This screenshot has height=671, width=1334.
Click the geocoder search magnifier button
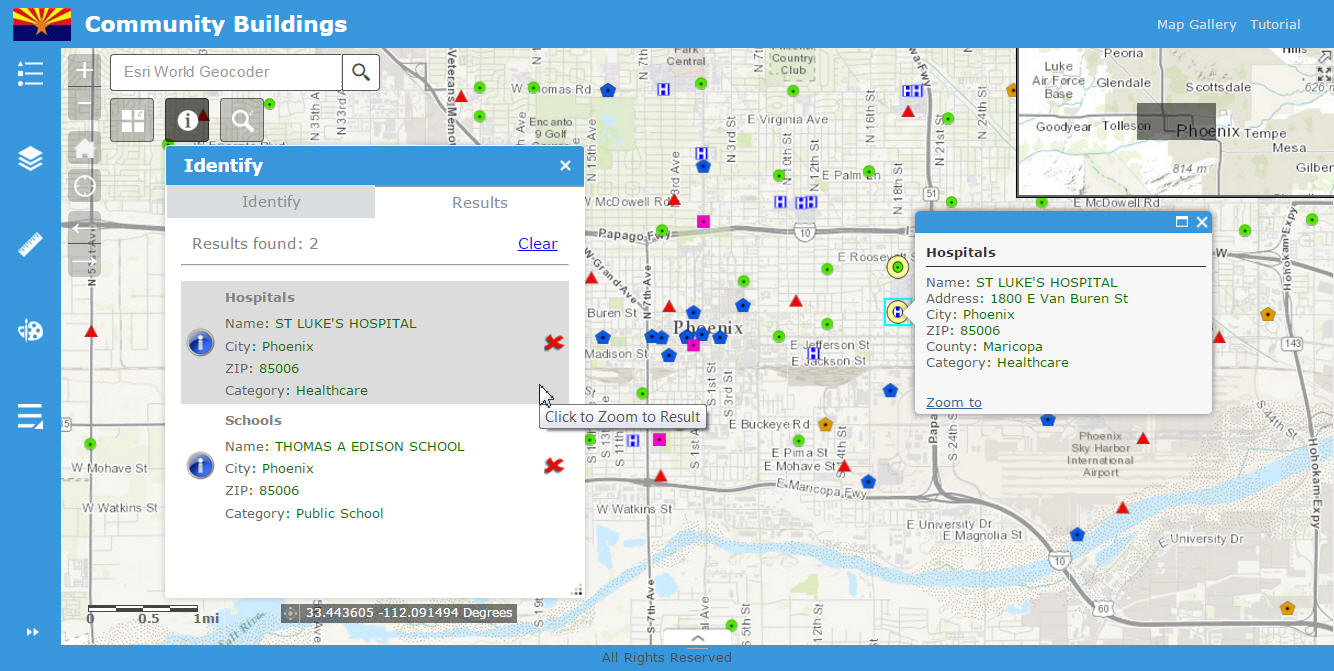[361, 72]
